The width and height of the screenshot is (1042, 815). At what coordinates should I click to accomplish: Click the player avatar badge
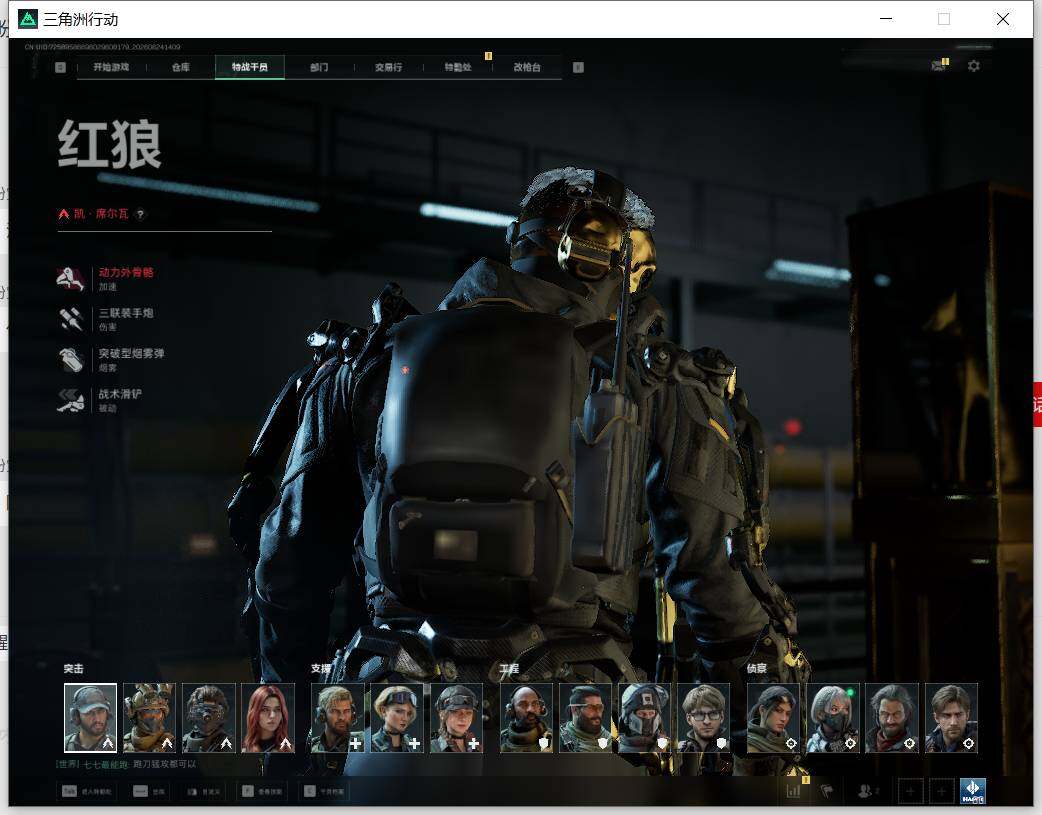pos(973,791)
